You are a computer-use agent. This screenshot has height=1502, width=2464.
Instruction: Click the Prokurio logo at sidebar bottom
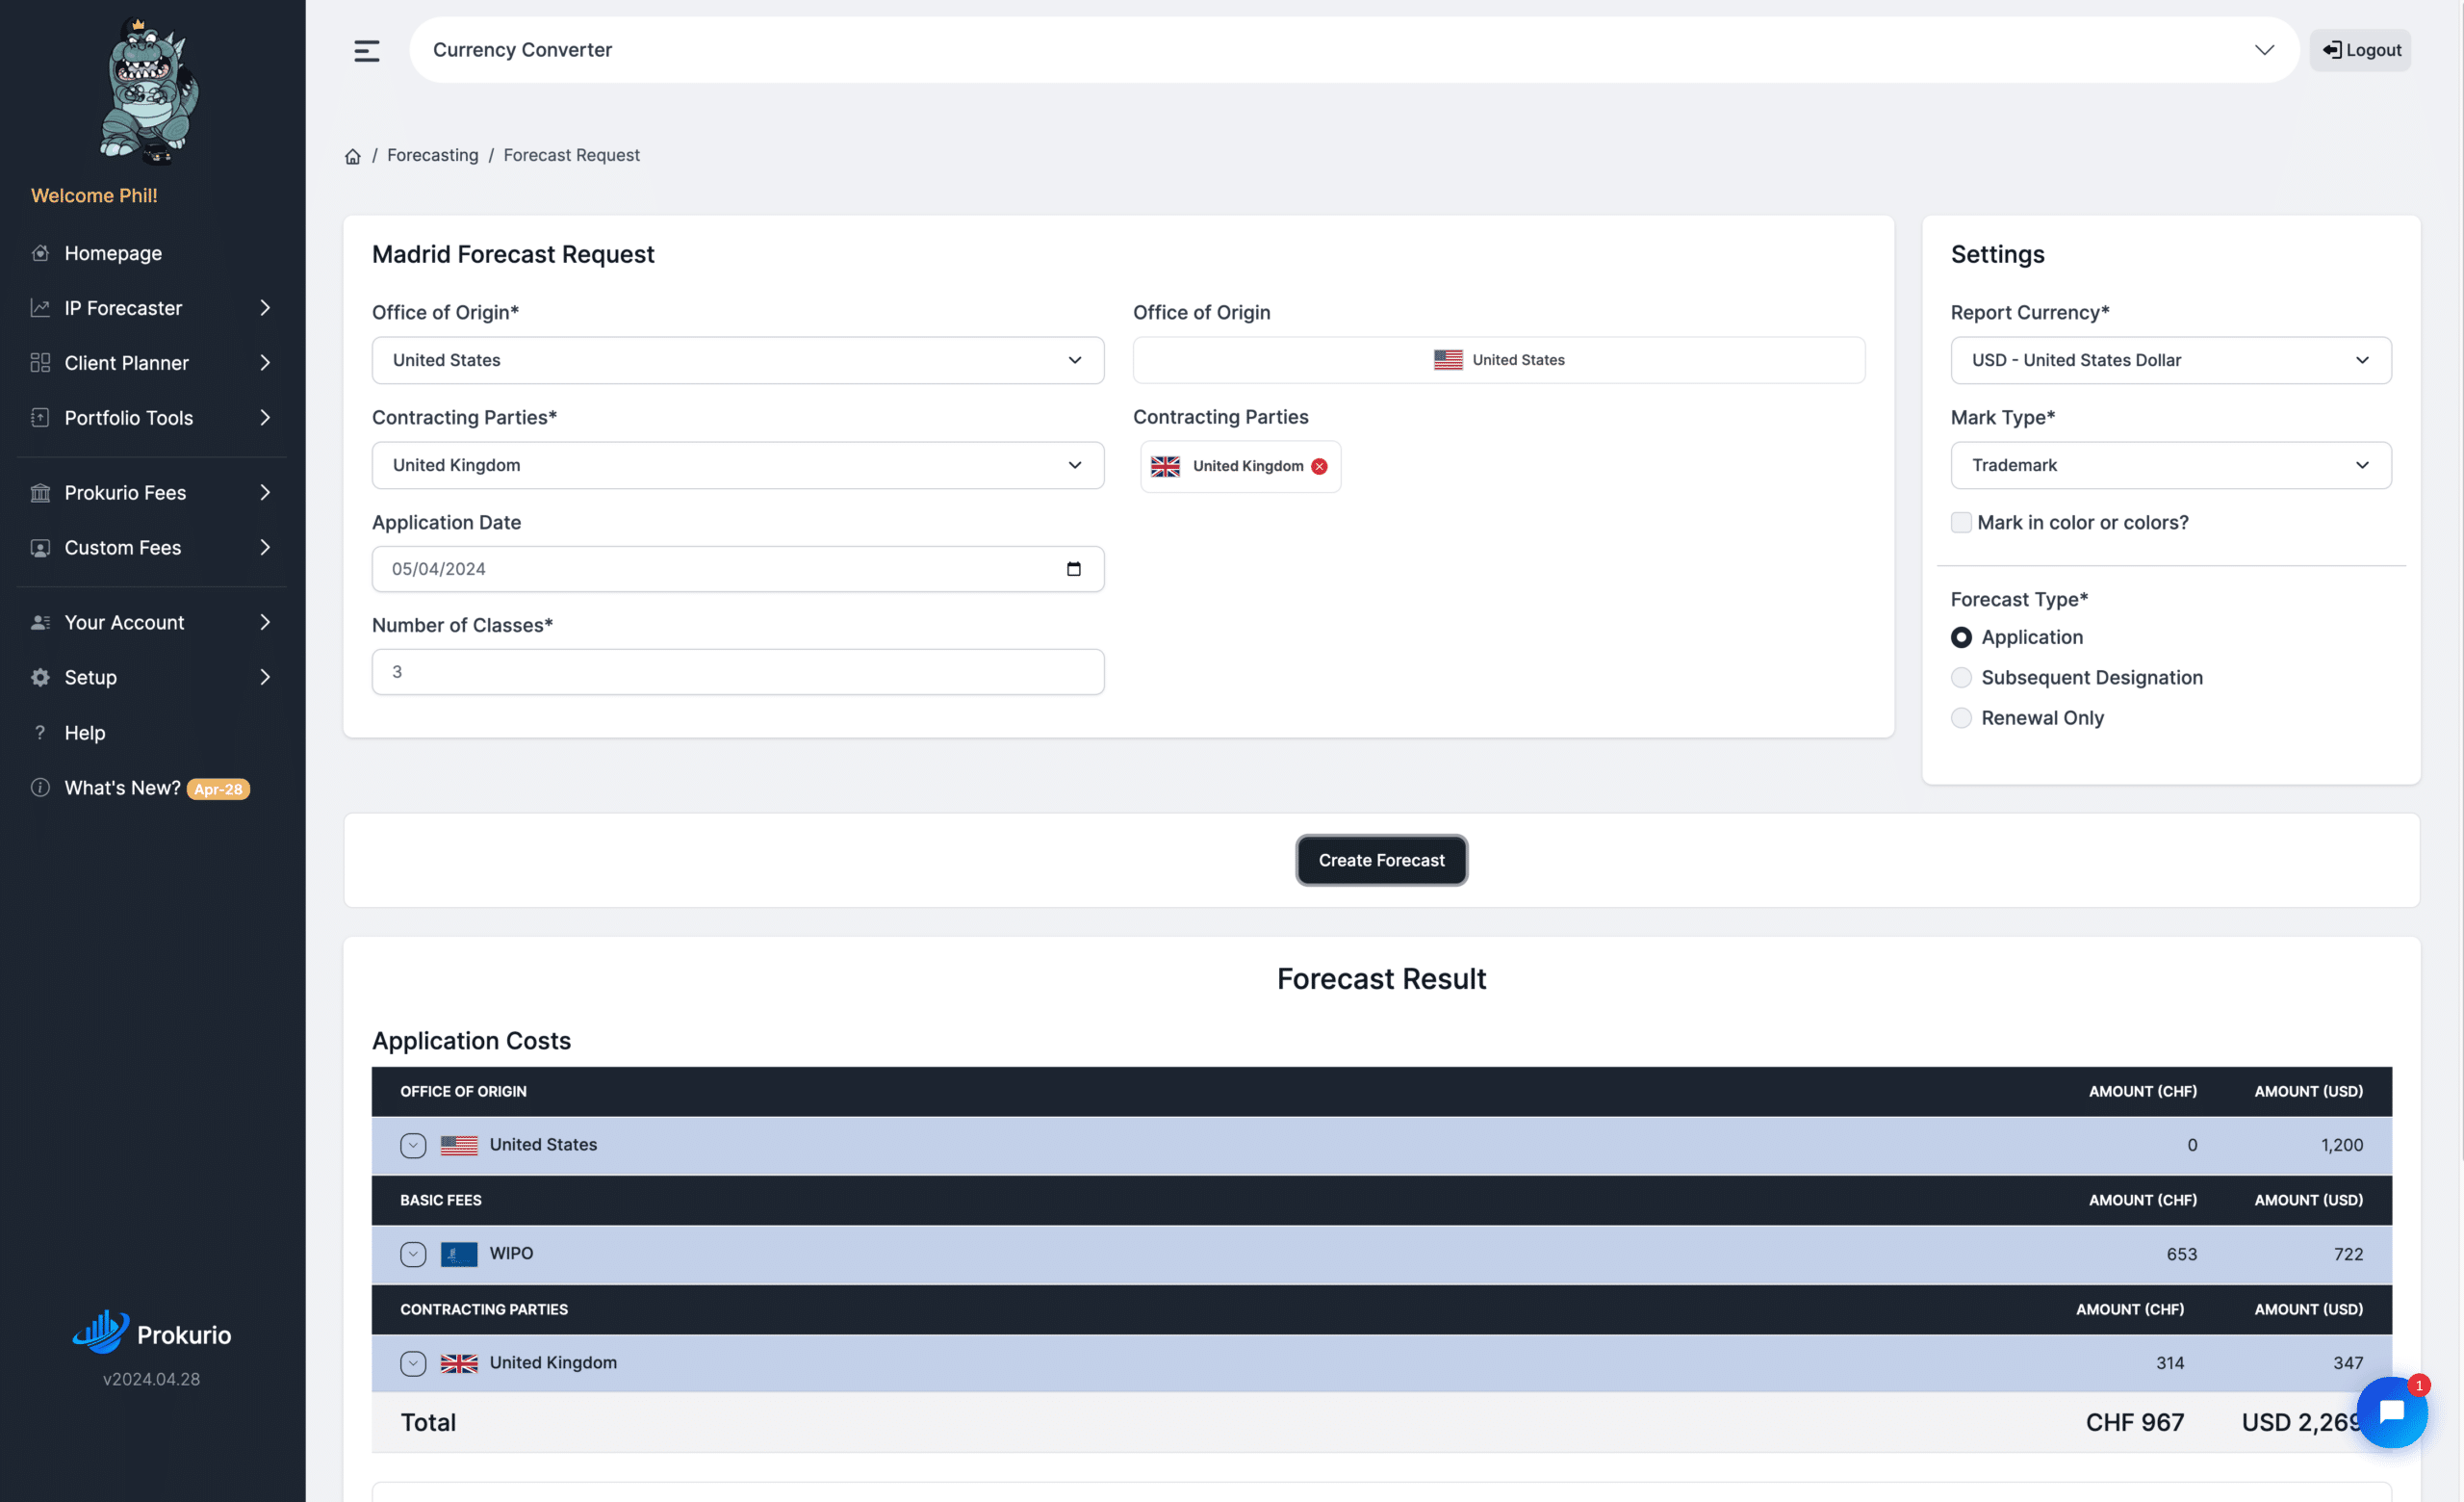pos(151,1333)
